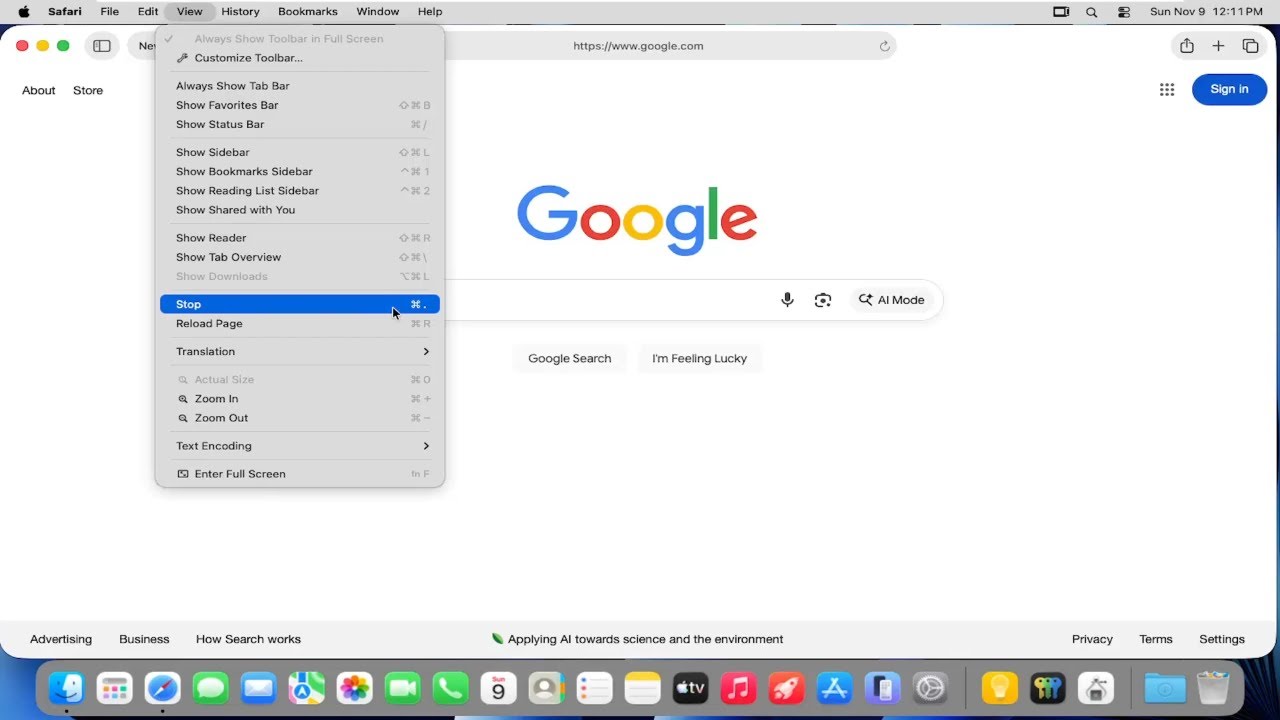Expand the Text Encoding submenu
Screen dimensions: 1280x720
tap(300, 446)
